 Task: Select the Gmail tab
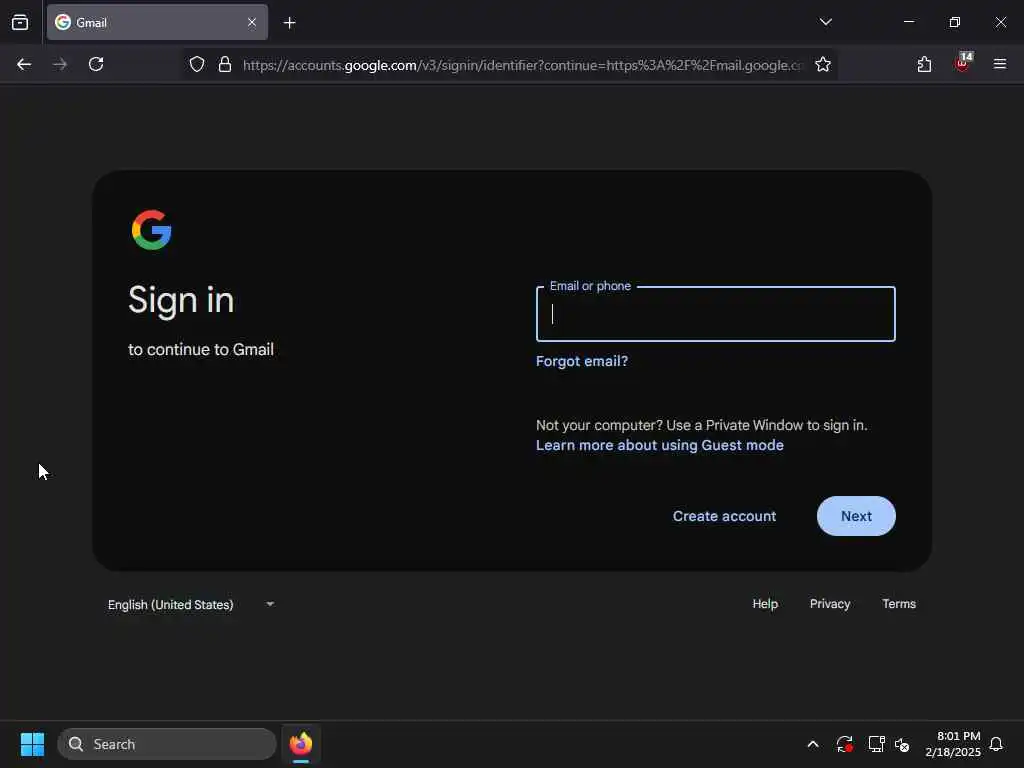point(157,22)
